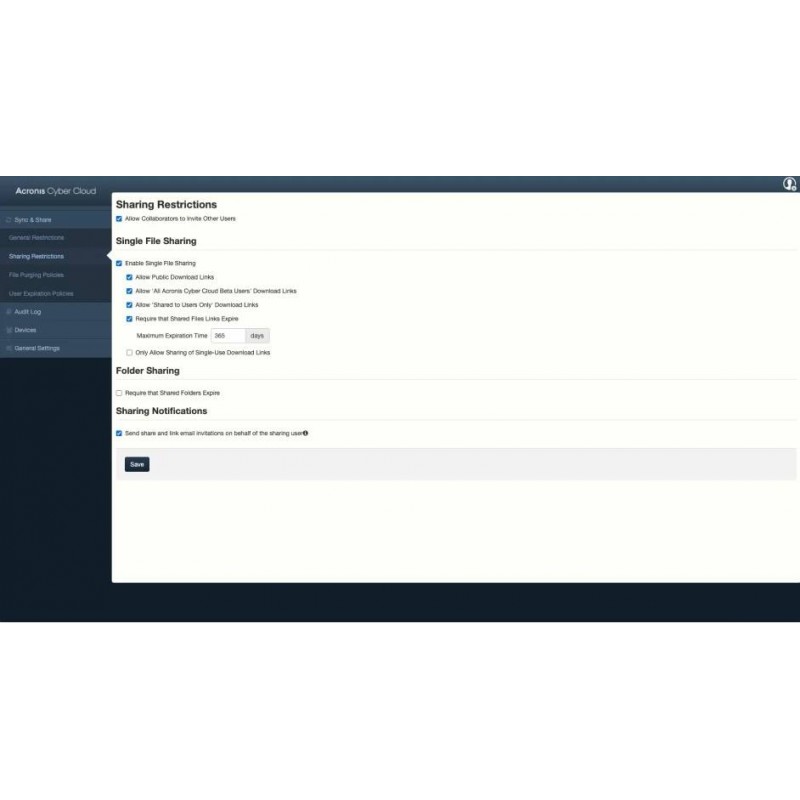Image resolution: width=800 pixels, height=800 pixels.
Task: Toggle Require that Shared Files Links Expire
Action: [129, 319]
